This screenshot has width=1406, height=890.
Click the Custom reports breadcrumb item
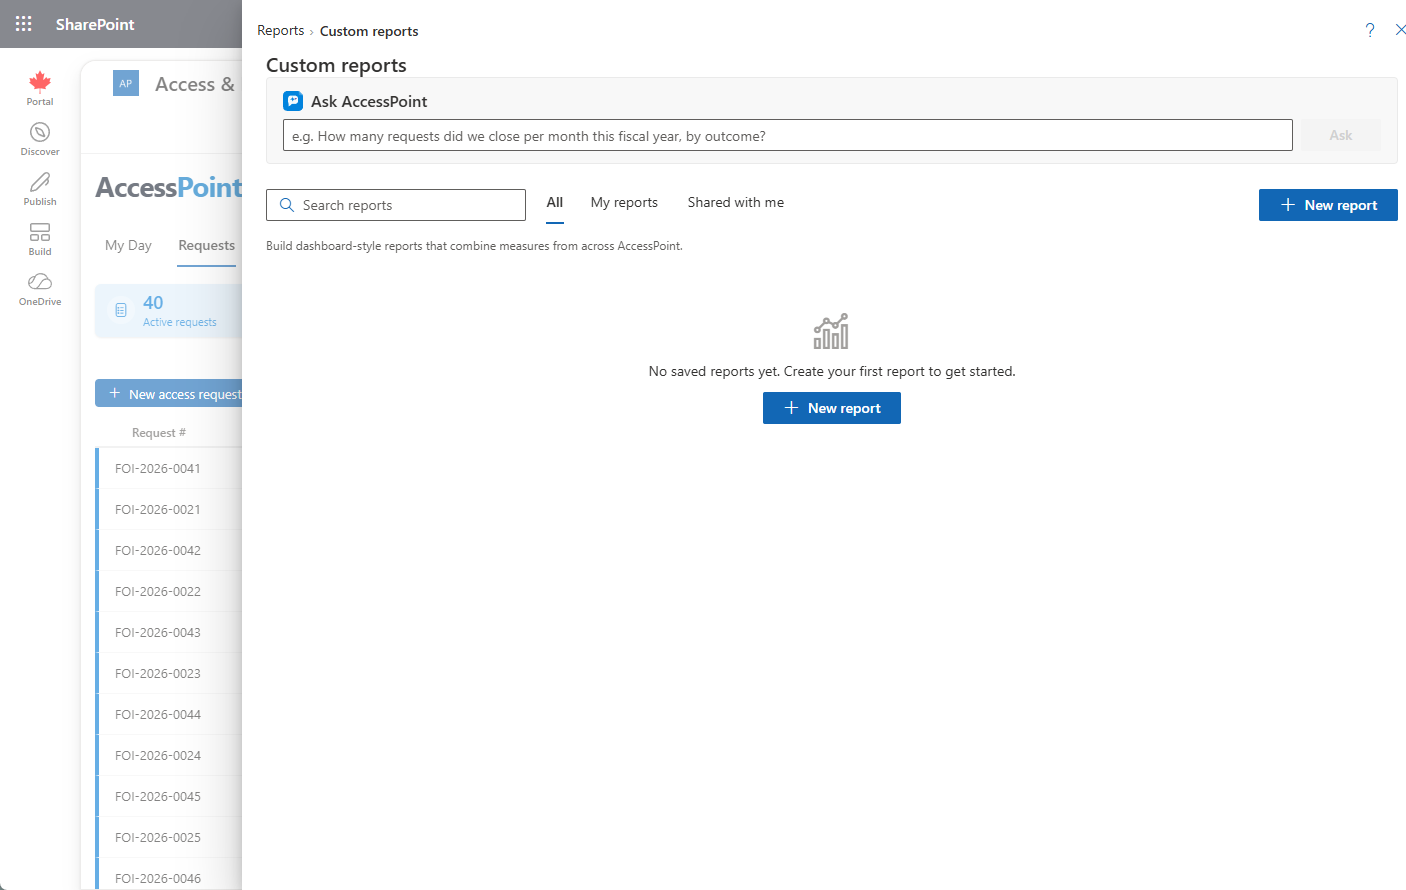369,31
